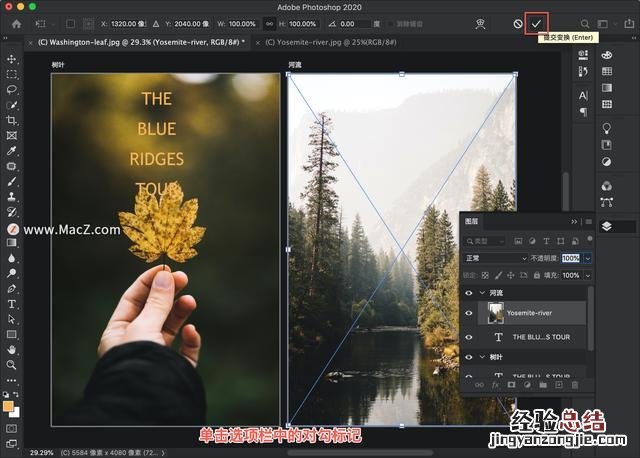The height and width of the screenshot is (458, 640).
Task: Cancel transform with the circle-slash icon
Action: coord(518,24)
